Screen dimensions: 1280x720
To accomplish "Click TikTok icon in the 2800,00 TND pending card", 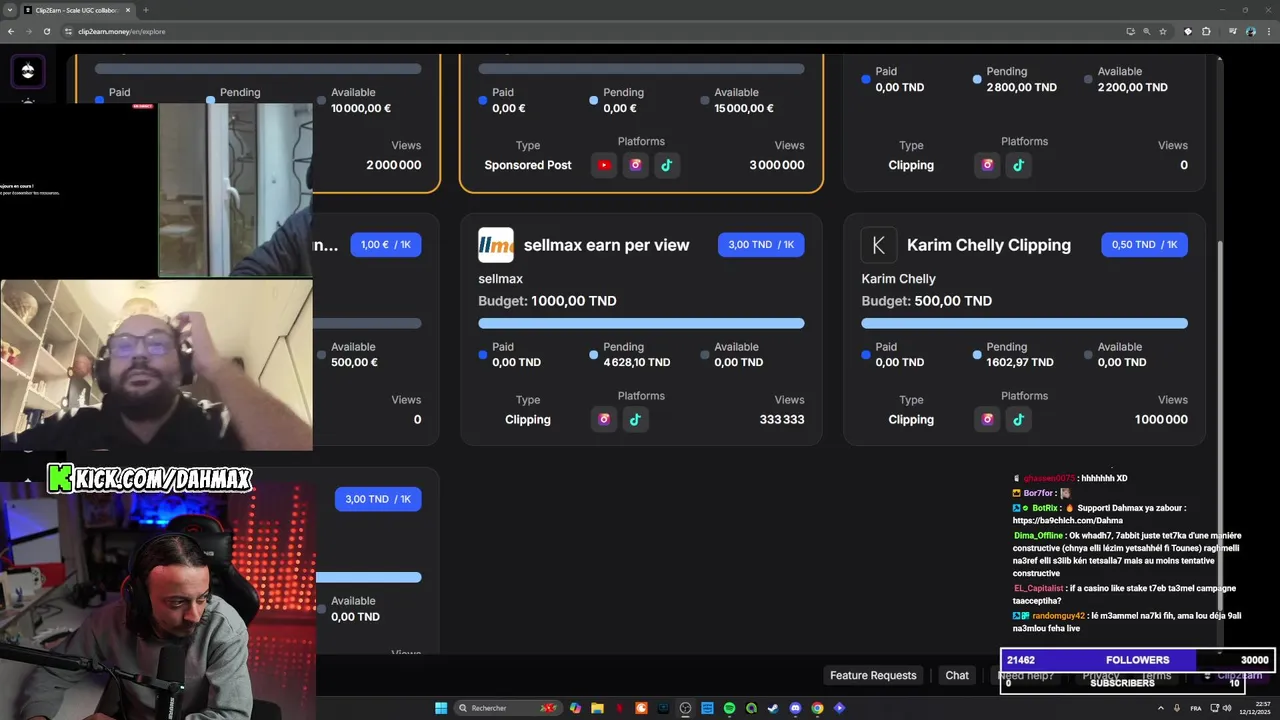I will (x=1018, y=165).
